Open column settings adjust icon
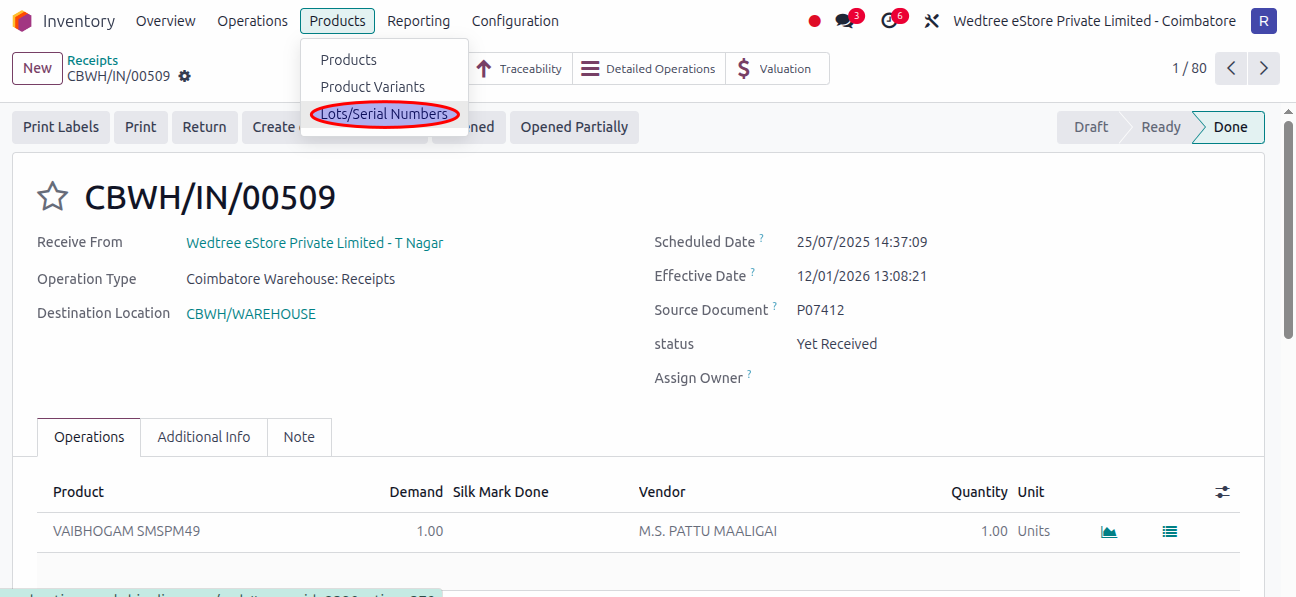1296x597 pixels. 1222,492
